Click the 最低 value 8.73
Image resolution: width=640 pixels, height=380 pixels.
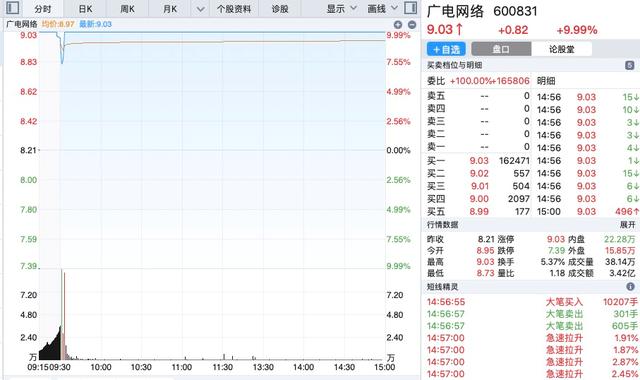pyautogui.click(x=485, y=273)
